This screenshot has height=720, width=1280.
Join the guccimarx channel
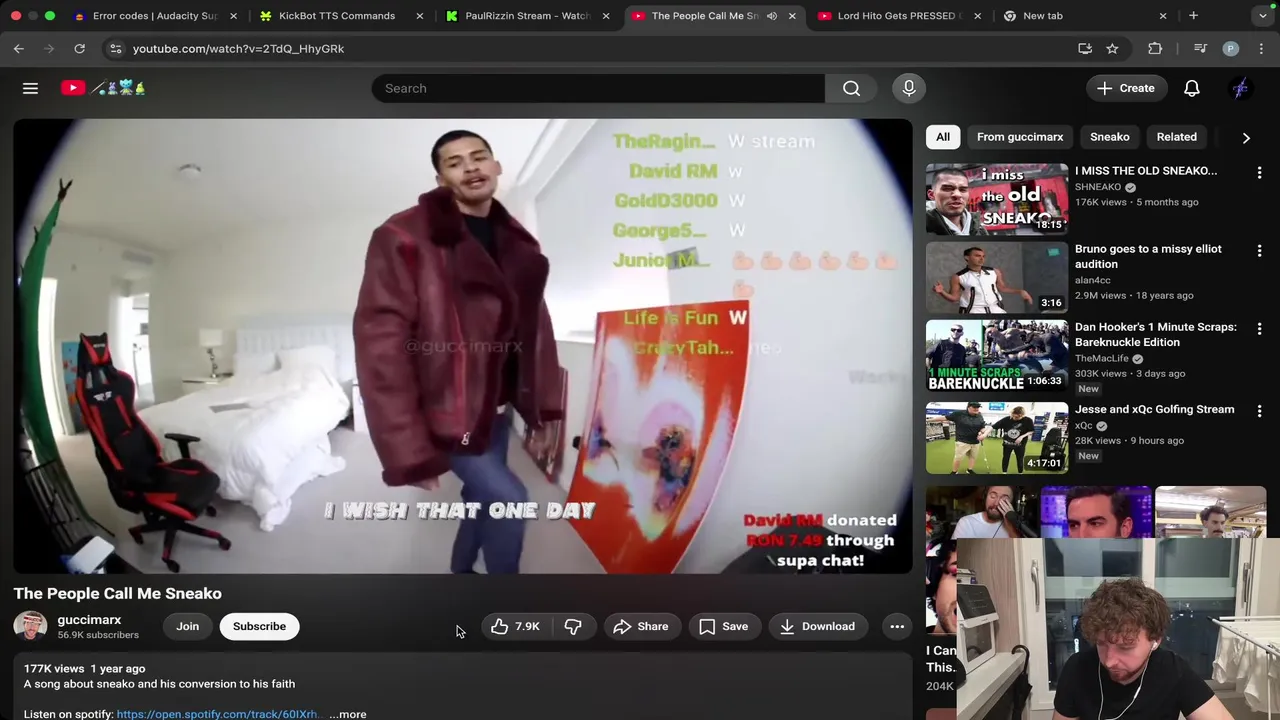188,626
